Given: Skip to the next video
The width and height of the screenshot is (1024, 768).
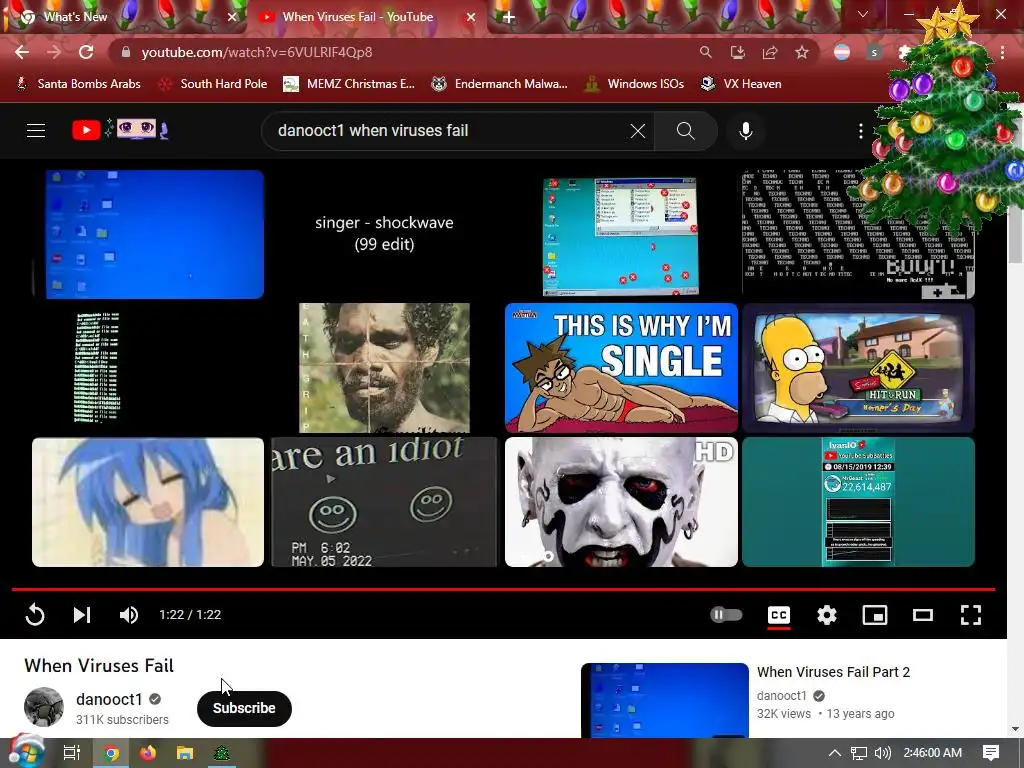Looking at the screenshot, I should 82,615.
